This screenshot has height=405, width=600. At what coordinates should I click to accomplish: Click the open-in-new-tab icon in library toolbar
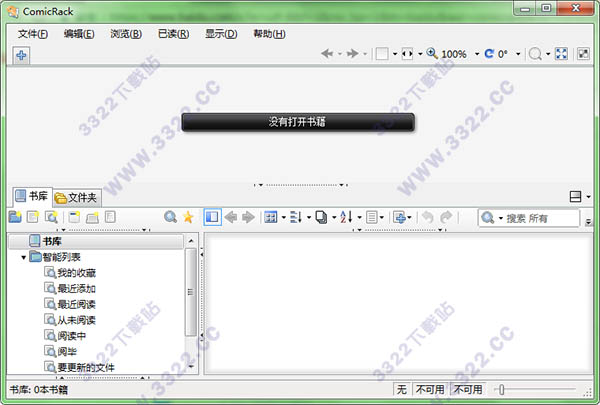pyautogui.click(x=92, y=217)
